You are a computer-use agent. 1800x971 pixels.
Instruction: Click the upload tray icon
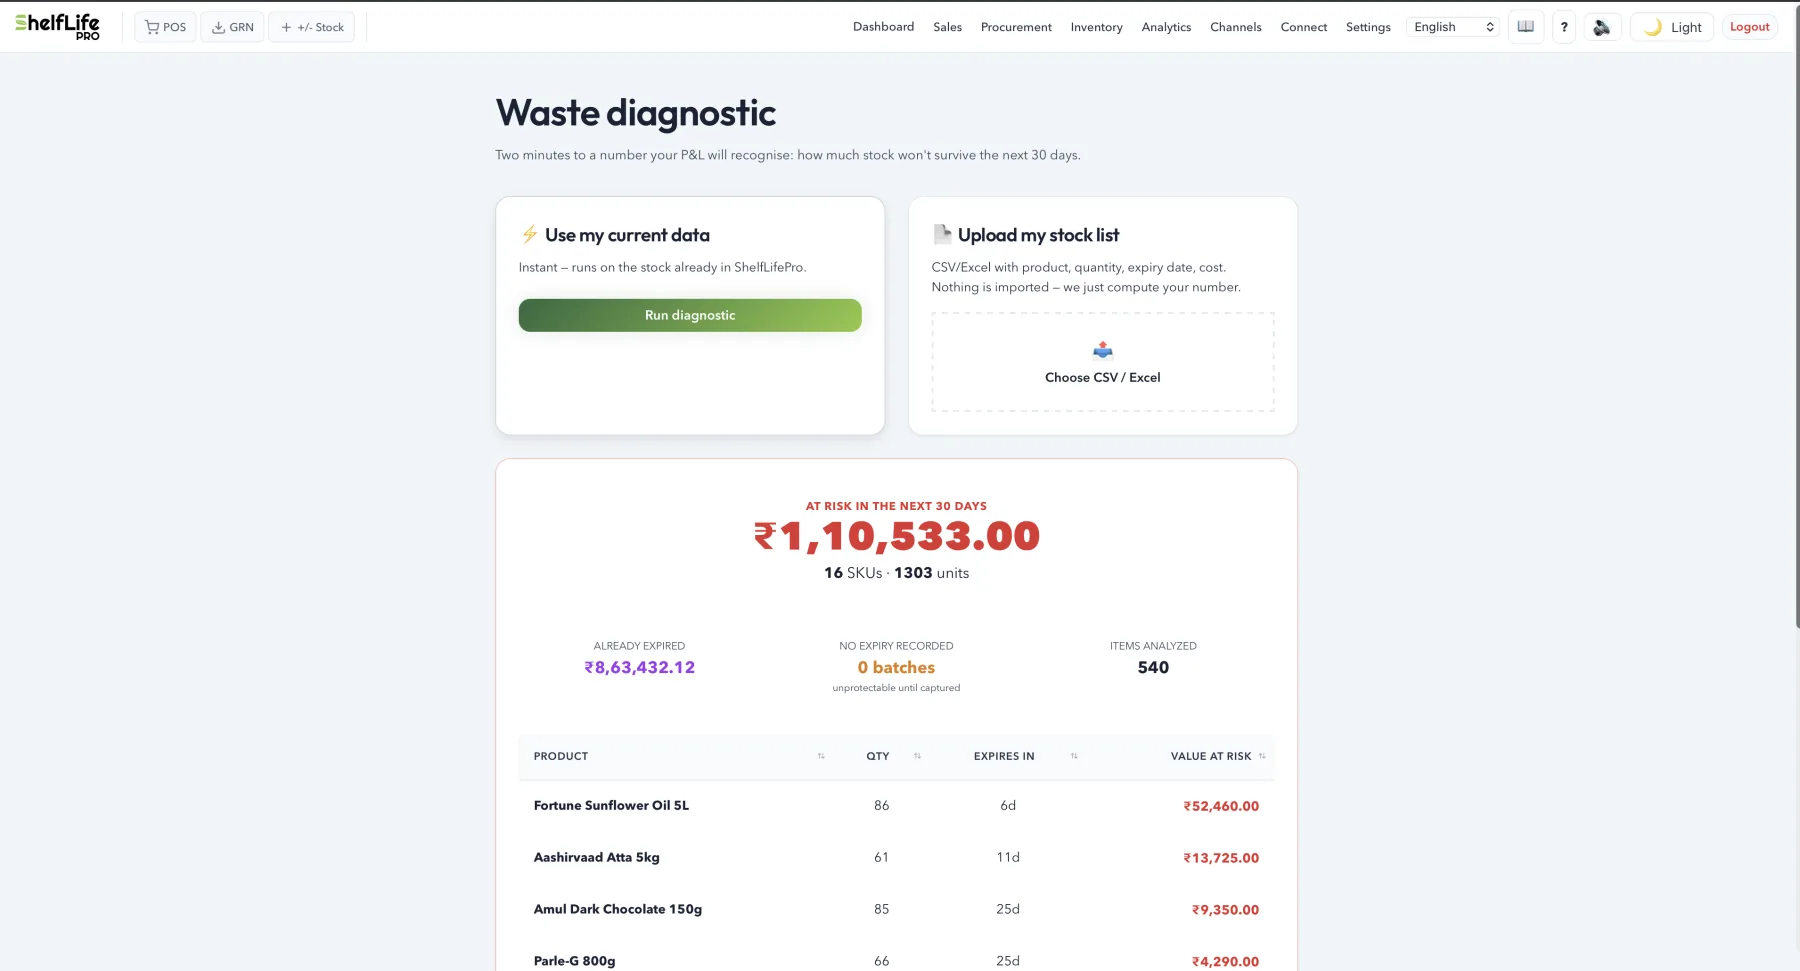click(1103, 350)
